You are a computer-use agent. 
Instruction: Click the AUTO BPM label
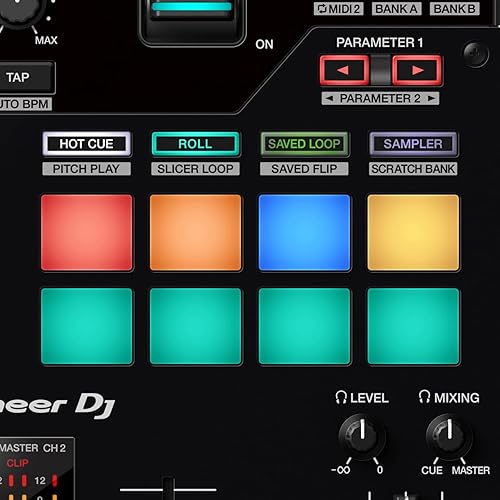click(x=25, y=104)
